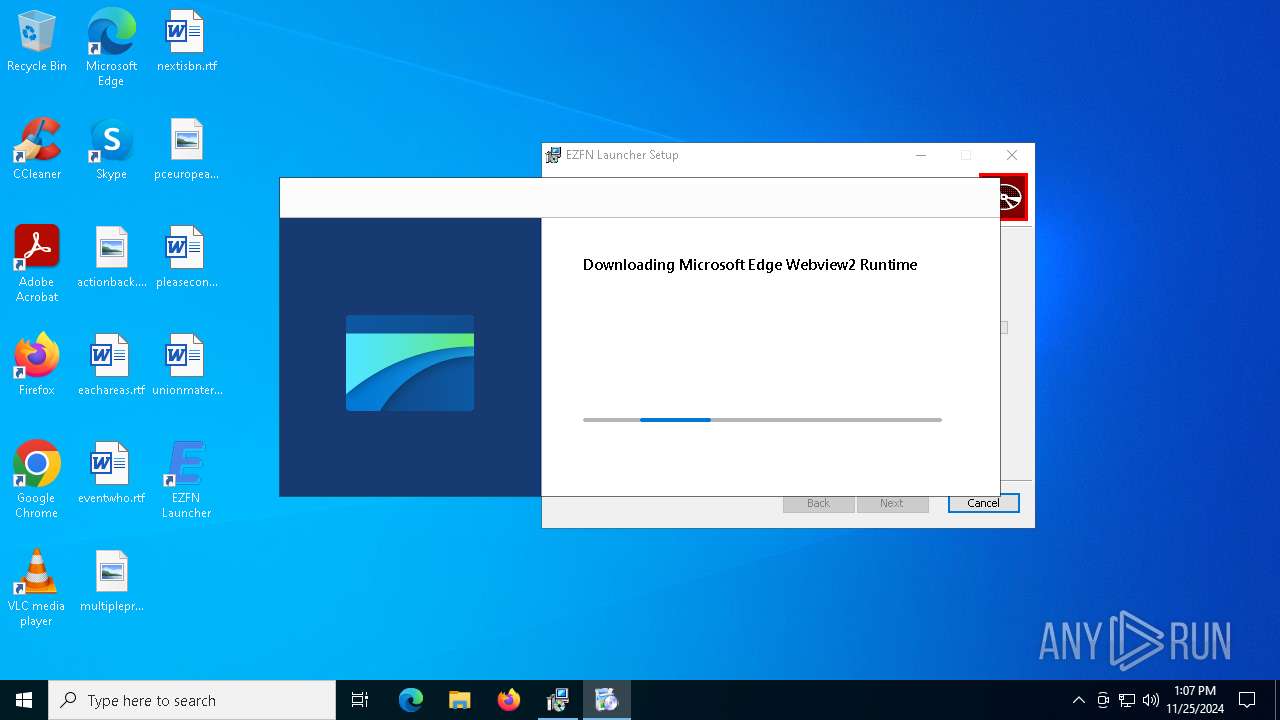
Task: Select the eventwho.rtf document icon
Action: point(111,473)
